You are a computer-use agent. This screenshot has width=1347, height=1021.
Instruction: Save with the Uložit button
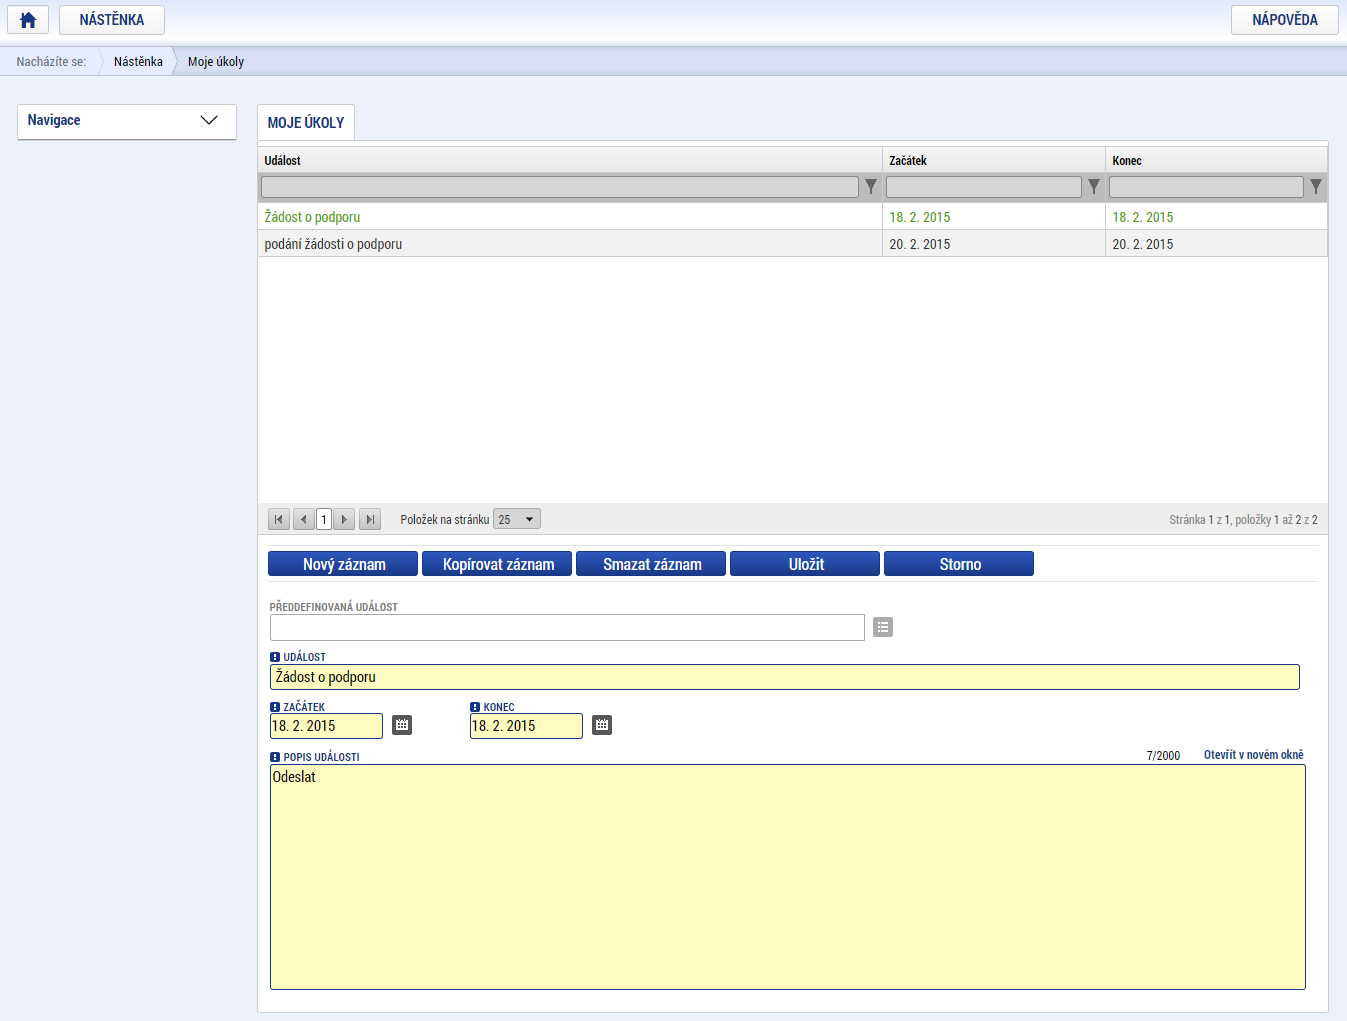coord(806,564)
